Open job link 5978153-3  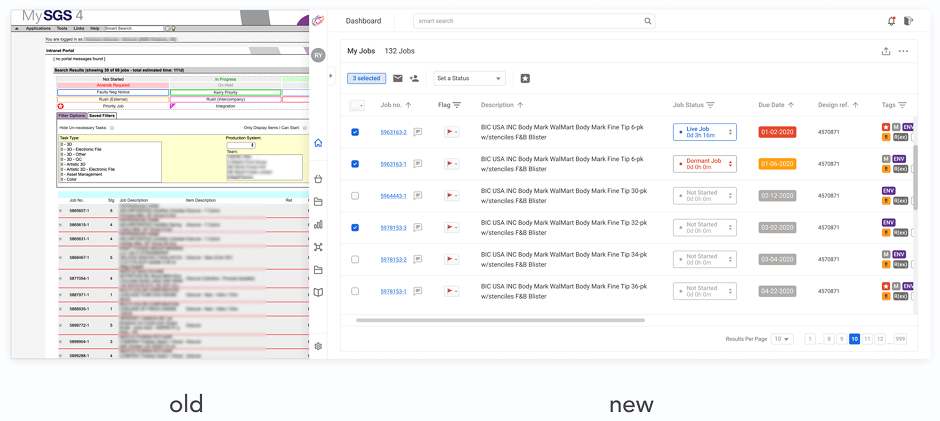click(x=393, y=227)
